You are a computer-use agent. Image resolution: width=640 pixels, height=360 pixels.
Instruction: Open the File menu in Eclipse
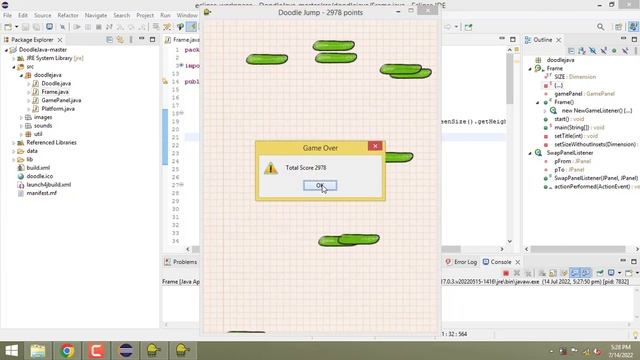7,15
